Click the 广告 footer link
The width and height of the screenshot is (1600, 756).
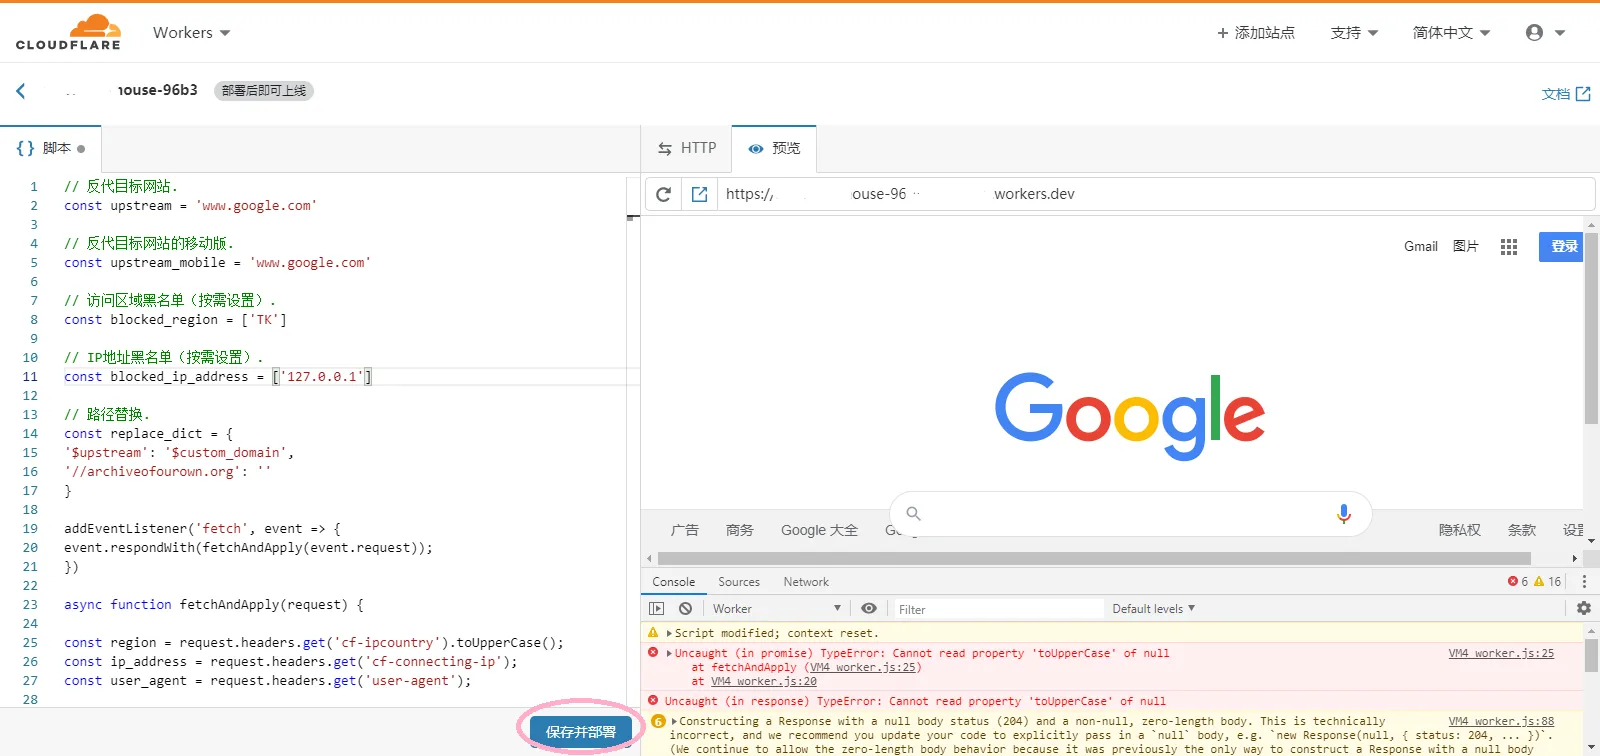point(685,530)
